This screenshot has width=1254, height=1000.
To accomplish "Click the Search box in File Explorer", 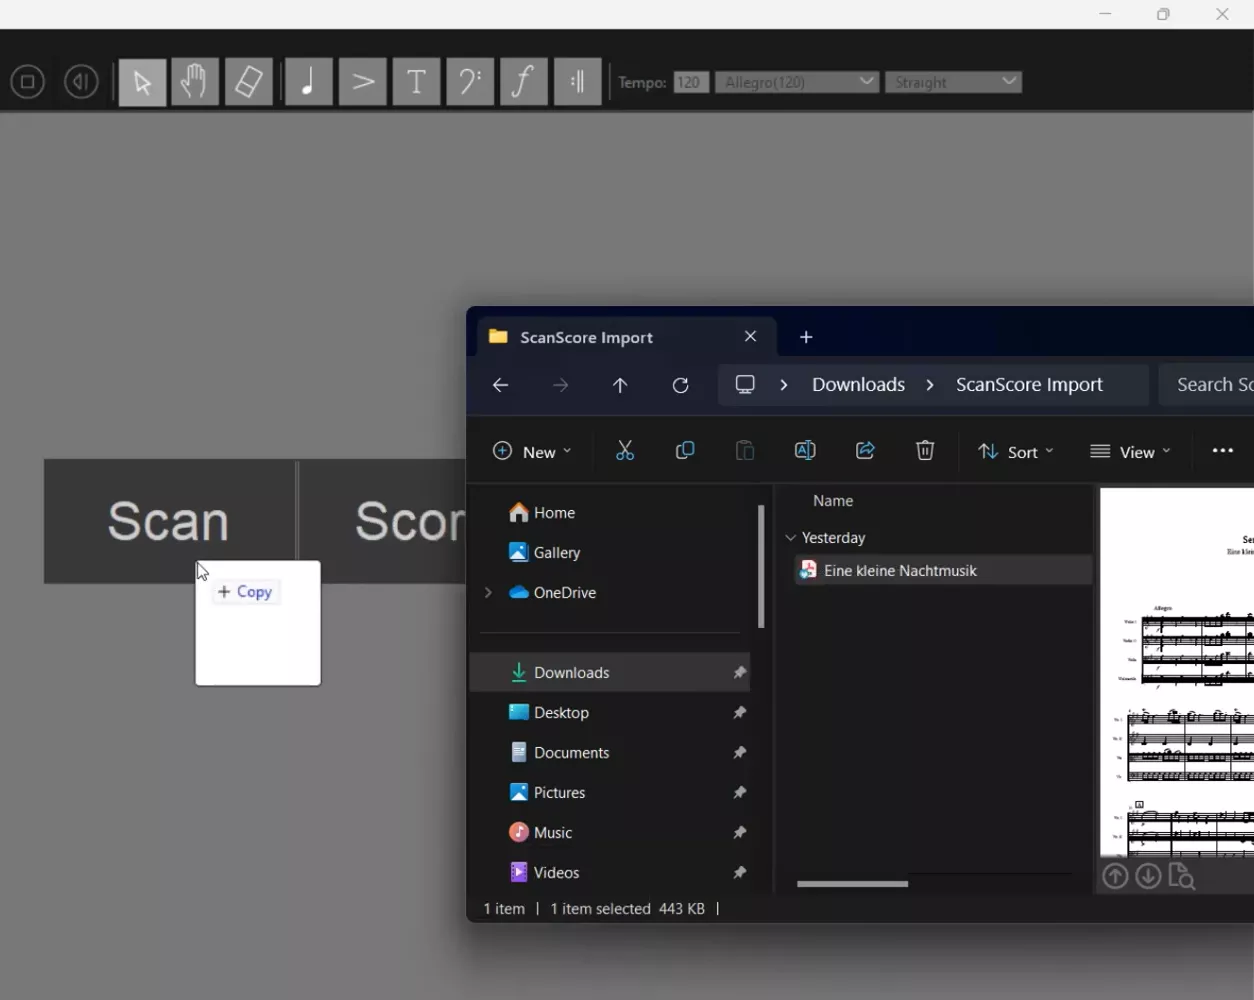I will tap(1206, 385).
